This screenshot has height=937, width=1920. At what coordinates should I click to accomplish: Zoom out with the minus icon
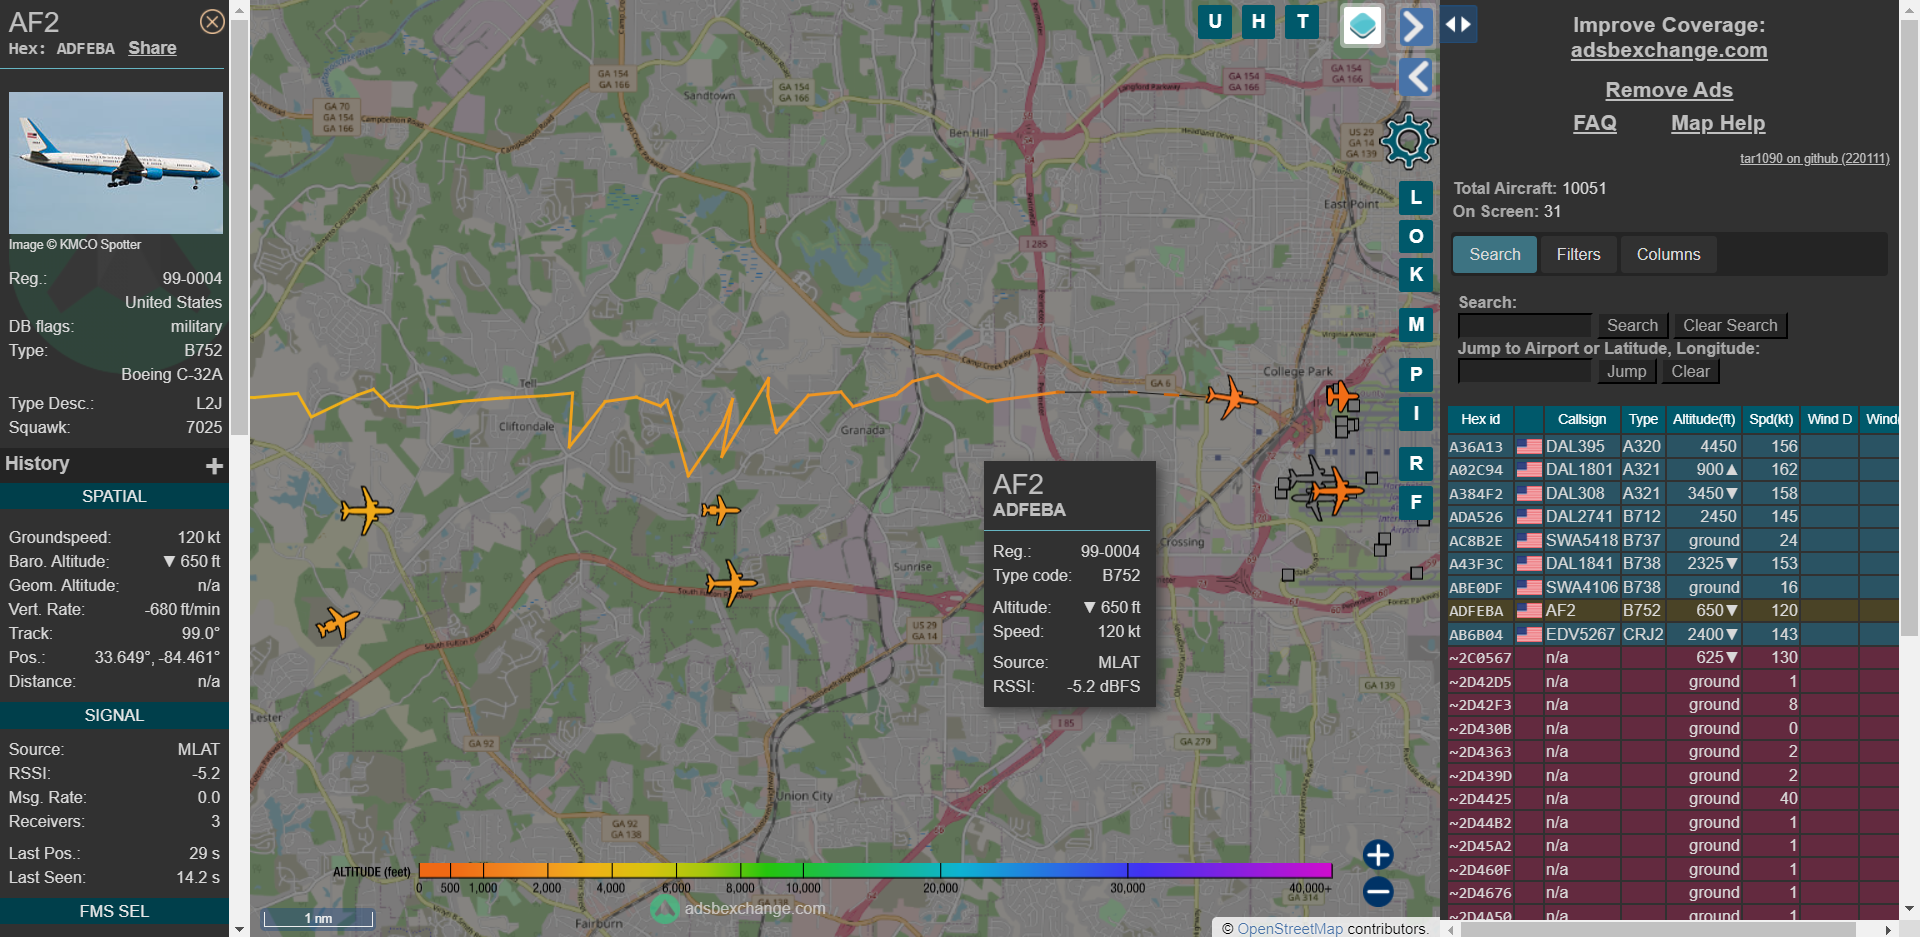(1378, 891)
